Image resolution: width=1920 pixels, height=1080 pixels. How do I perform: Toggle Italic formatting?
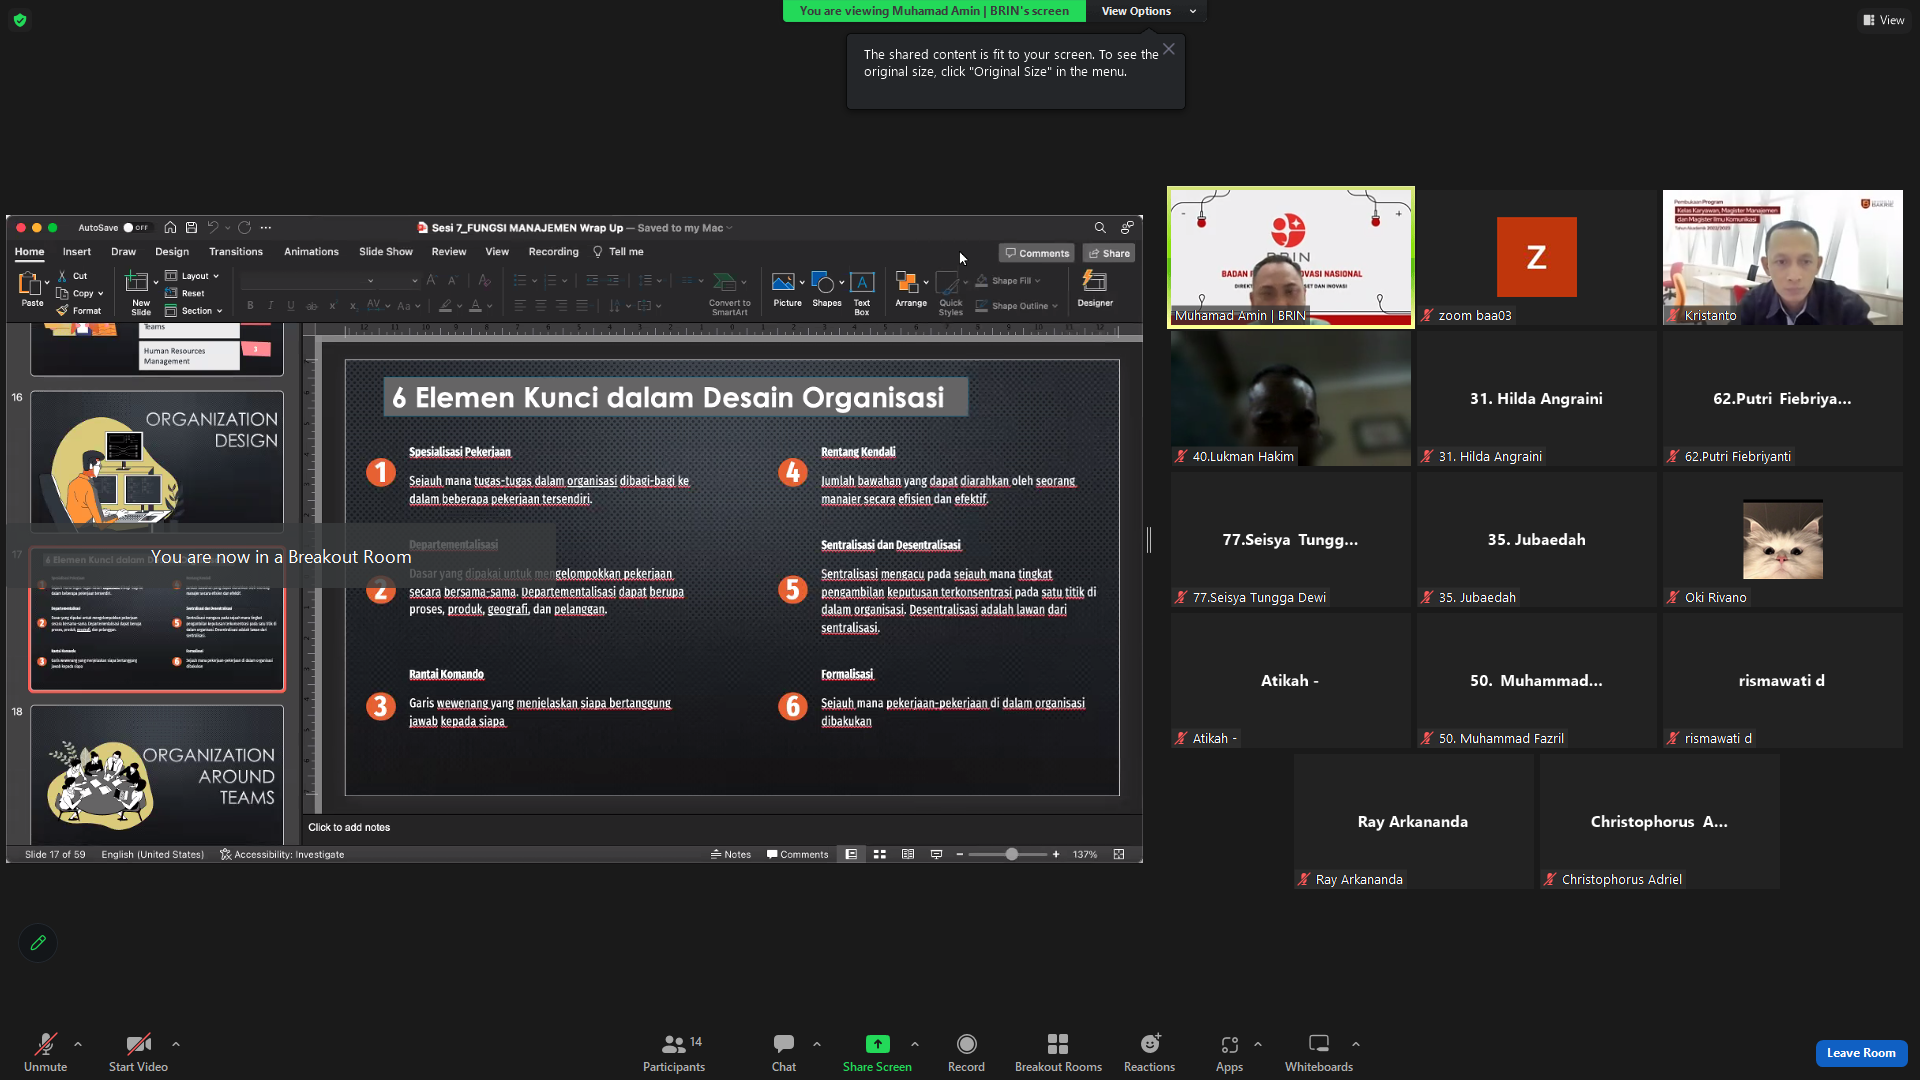pos(270,306)
